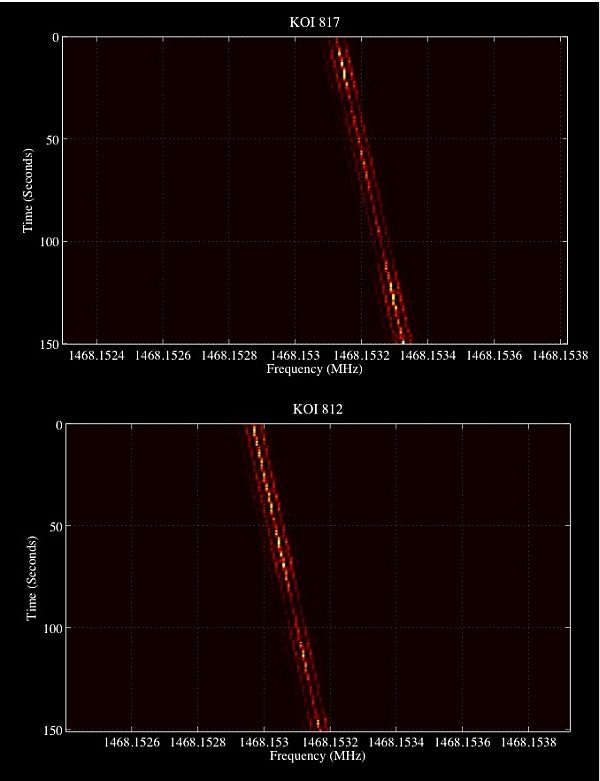The width and height of the screenshot is (600, 781).
Task: Click the 1468.1538 tick label in the KOI 812 plot
Action: point(528,742)
